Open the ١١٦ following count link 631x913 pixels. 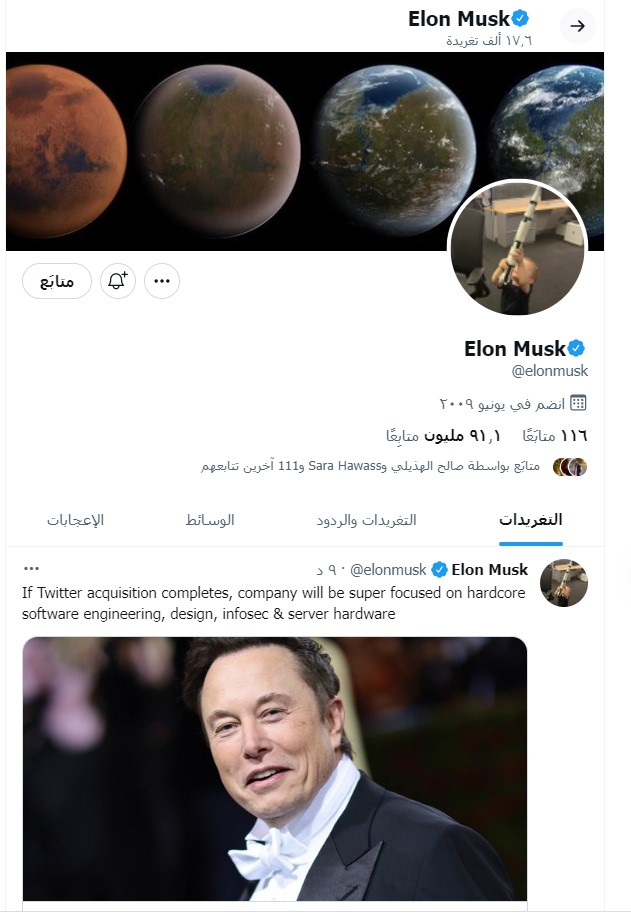click(x=555, y=436)
